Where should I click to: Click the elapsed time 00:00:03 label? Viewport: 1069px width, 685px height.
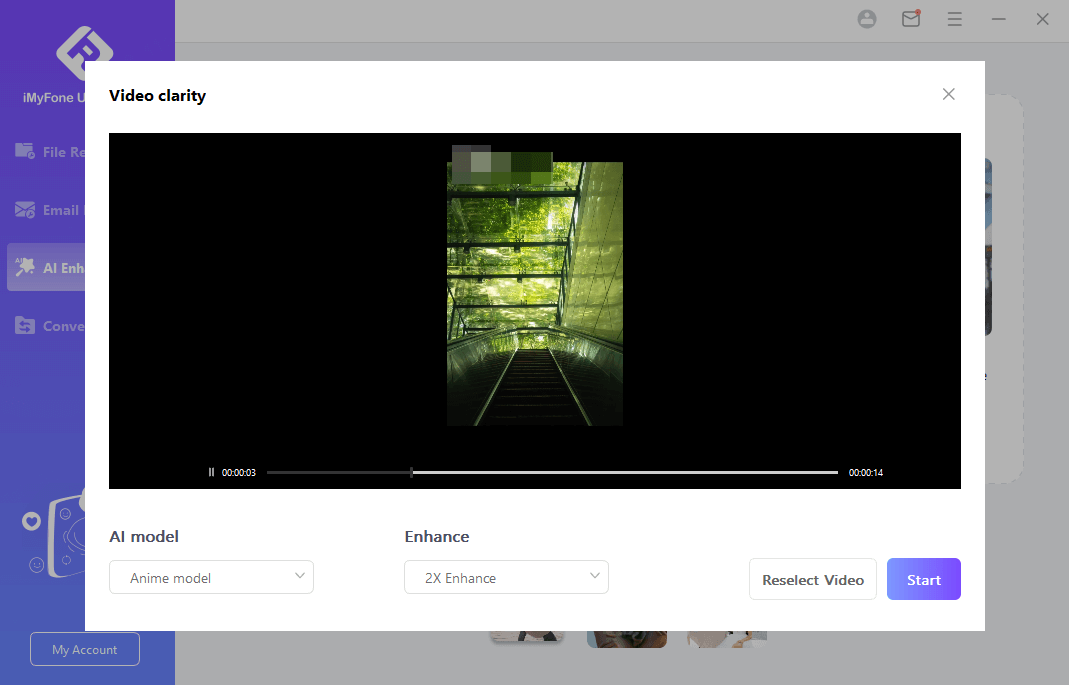(239, 472)
